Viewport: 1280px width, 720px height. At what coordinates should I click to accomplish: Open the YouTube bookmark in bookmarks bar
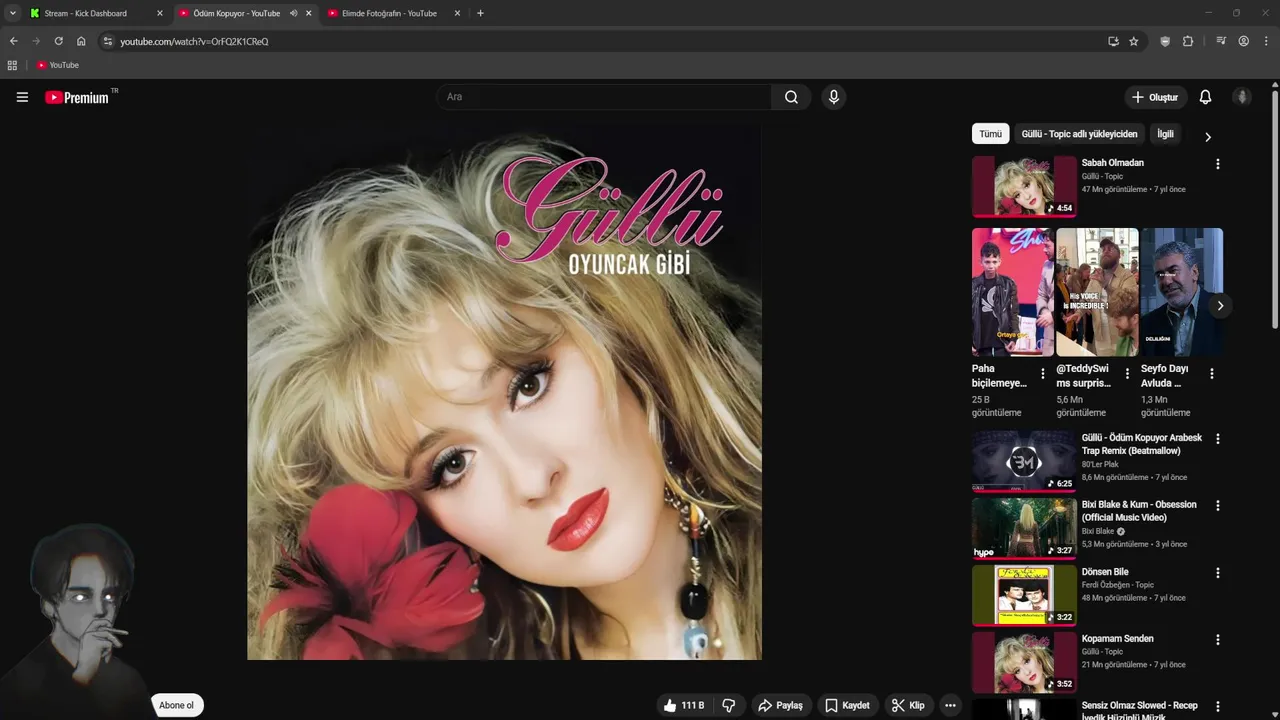58,65
